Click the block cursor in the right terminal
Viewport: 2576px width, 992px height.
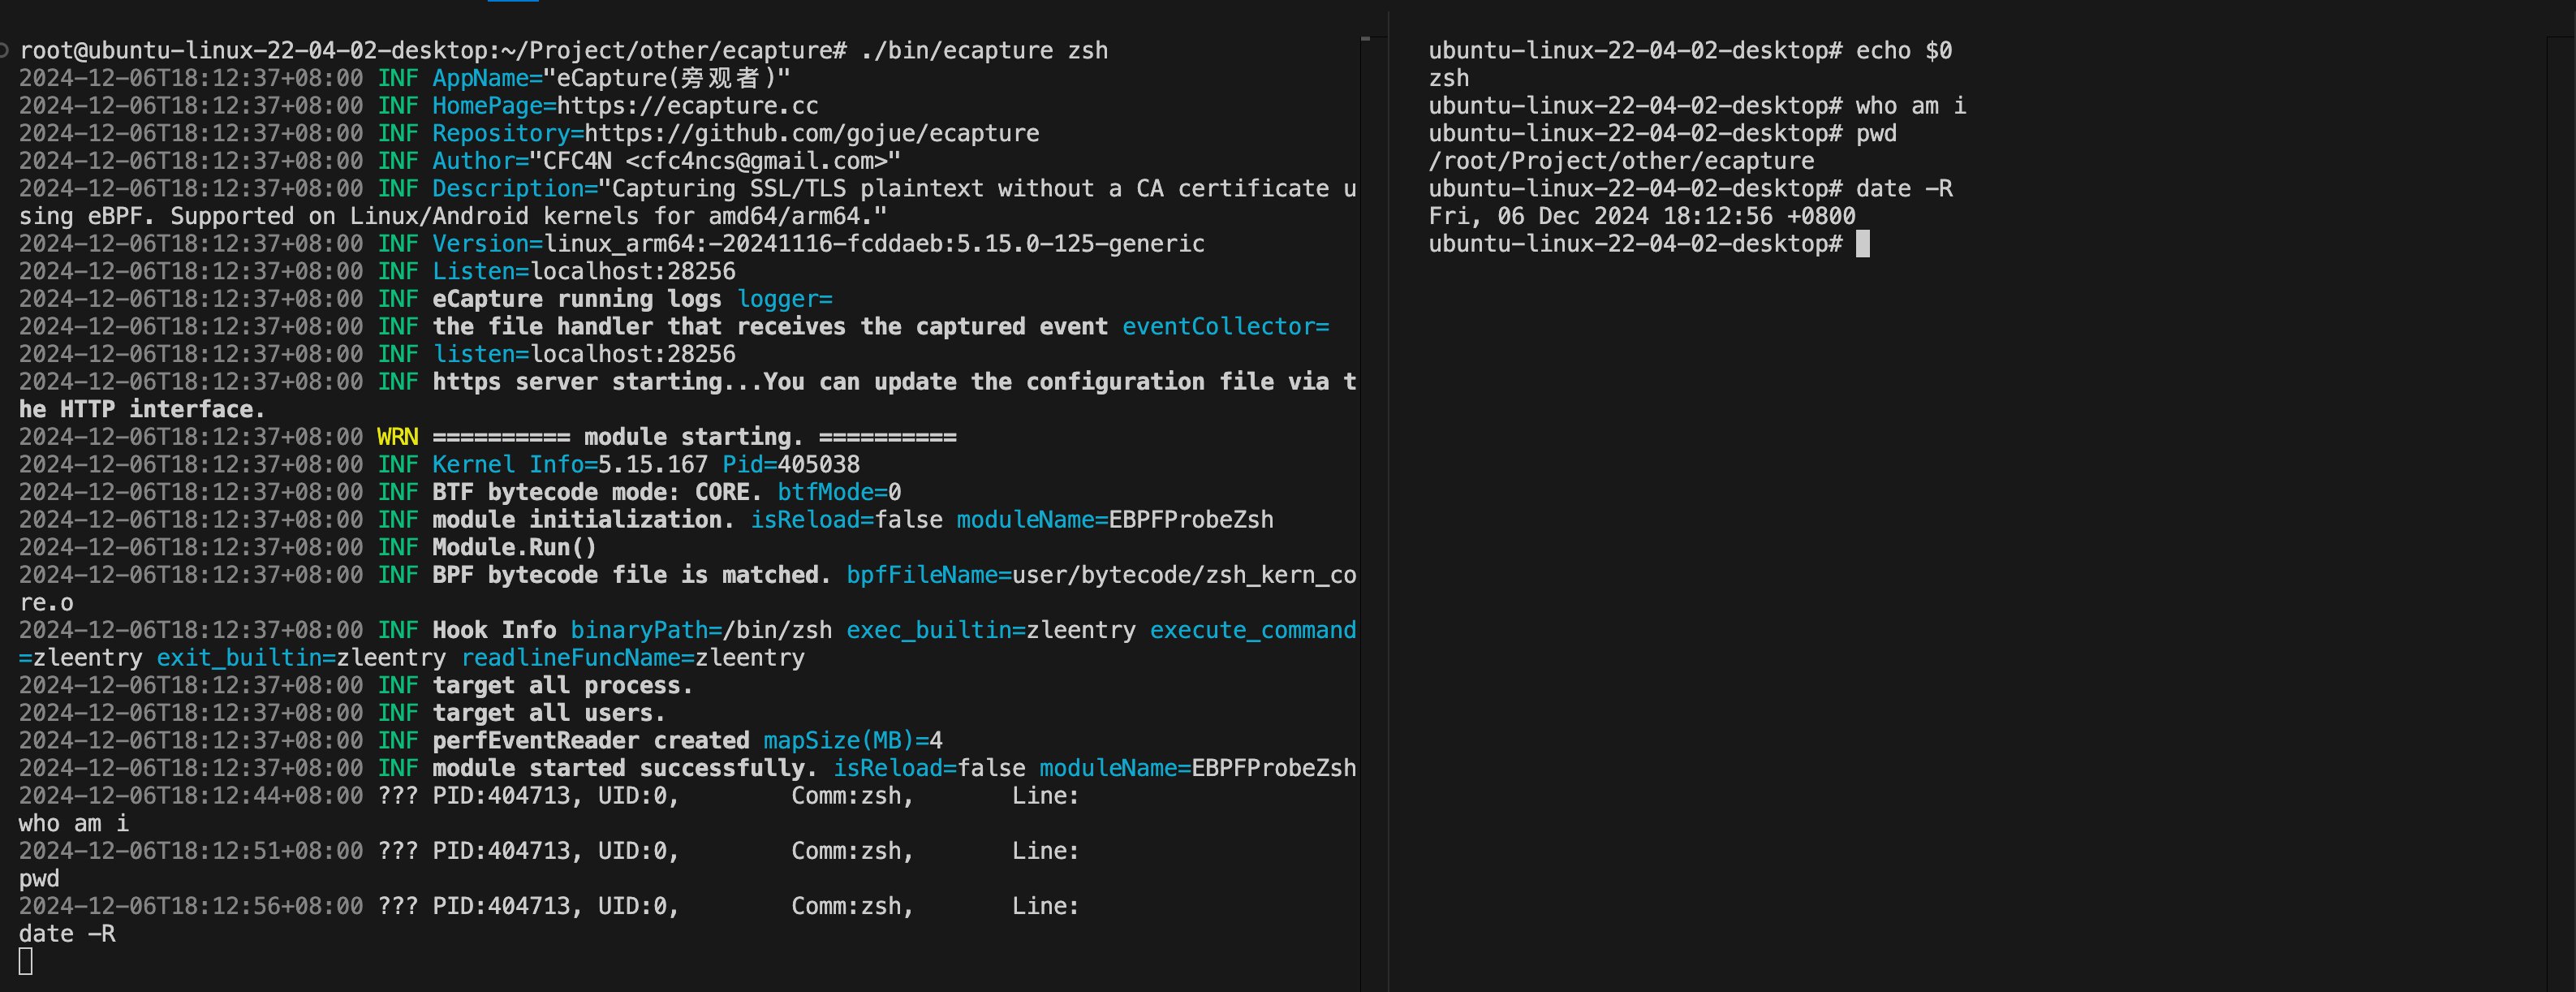(x=1862, y=244)
